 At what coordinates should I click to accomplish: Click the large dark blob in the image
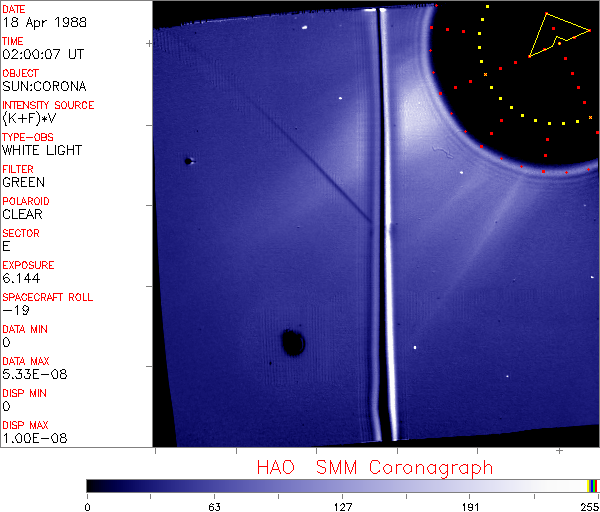click(x=293, y=342)
